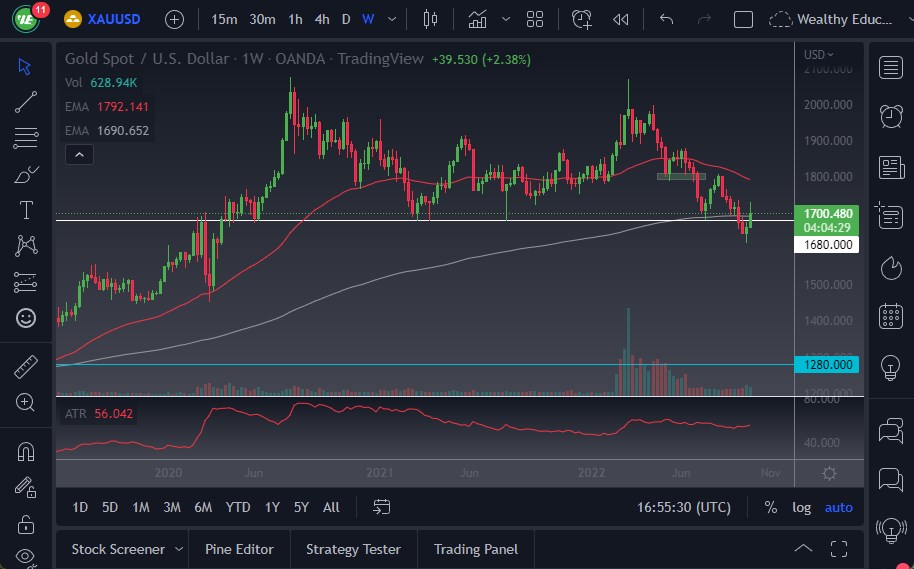Open the Pine Editor tab

click(240, 549)
